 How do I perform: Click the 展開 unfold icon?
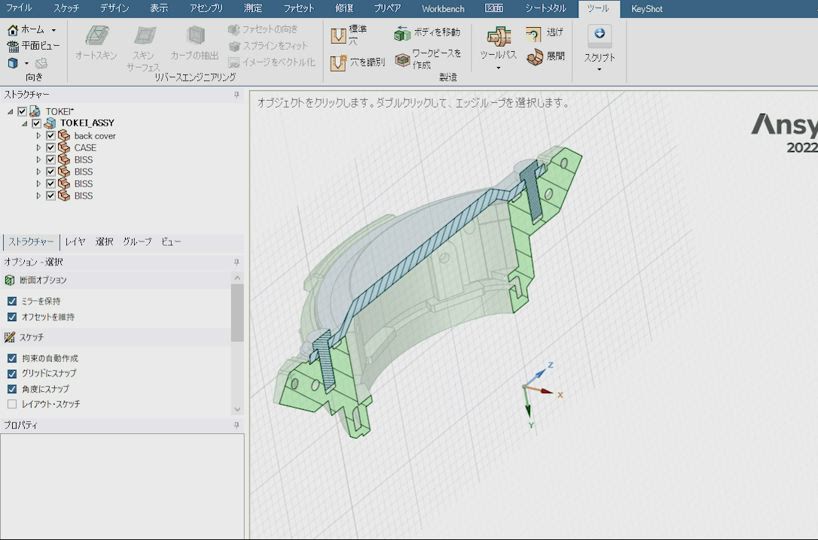[x=535, y=57]
